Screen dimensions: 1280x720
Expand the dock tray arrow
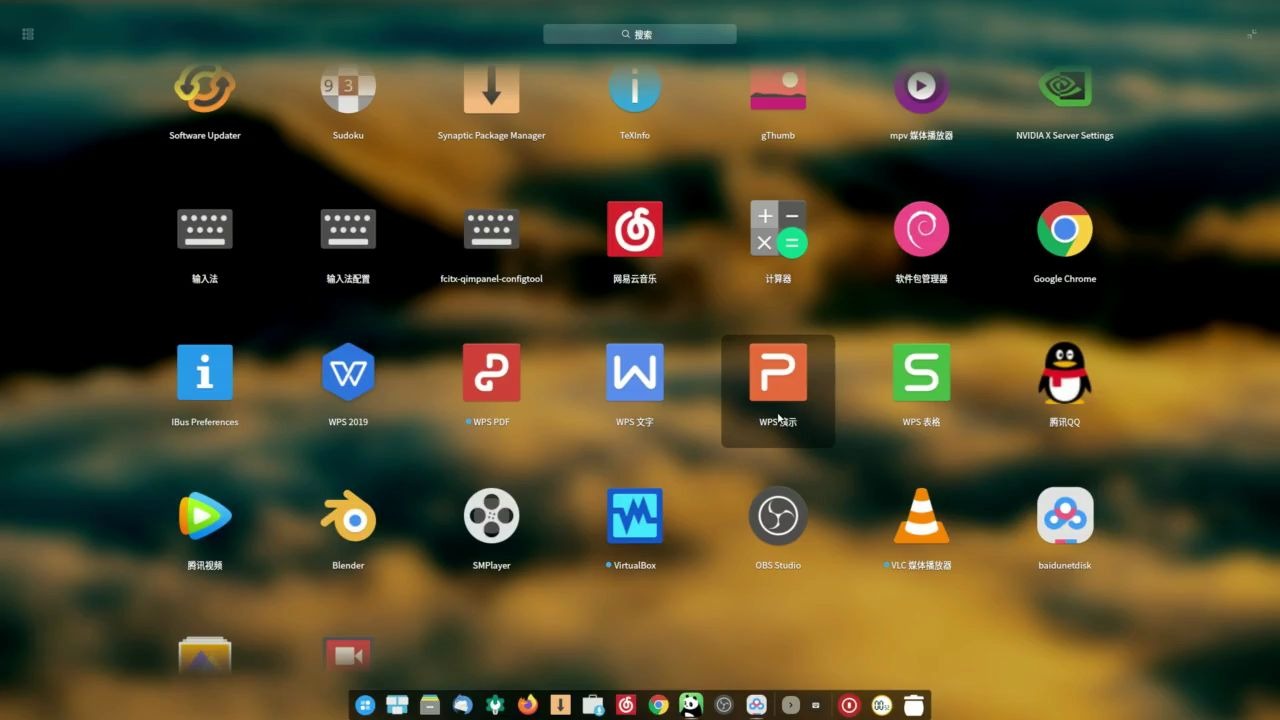[790, 705]
